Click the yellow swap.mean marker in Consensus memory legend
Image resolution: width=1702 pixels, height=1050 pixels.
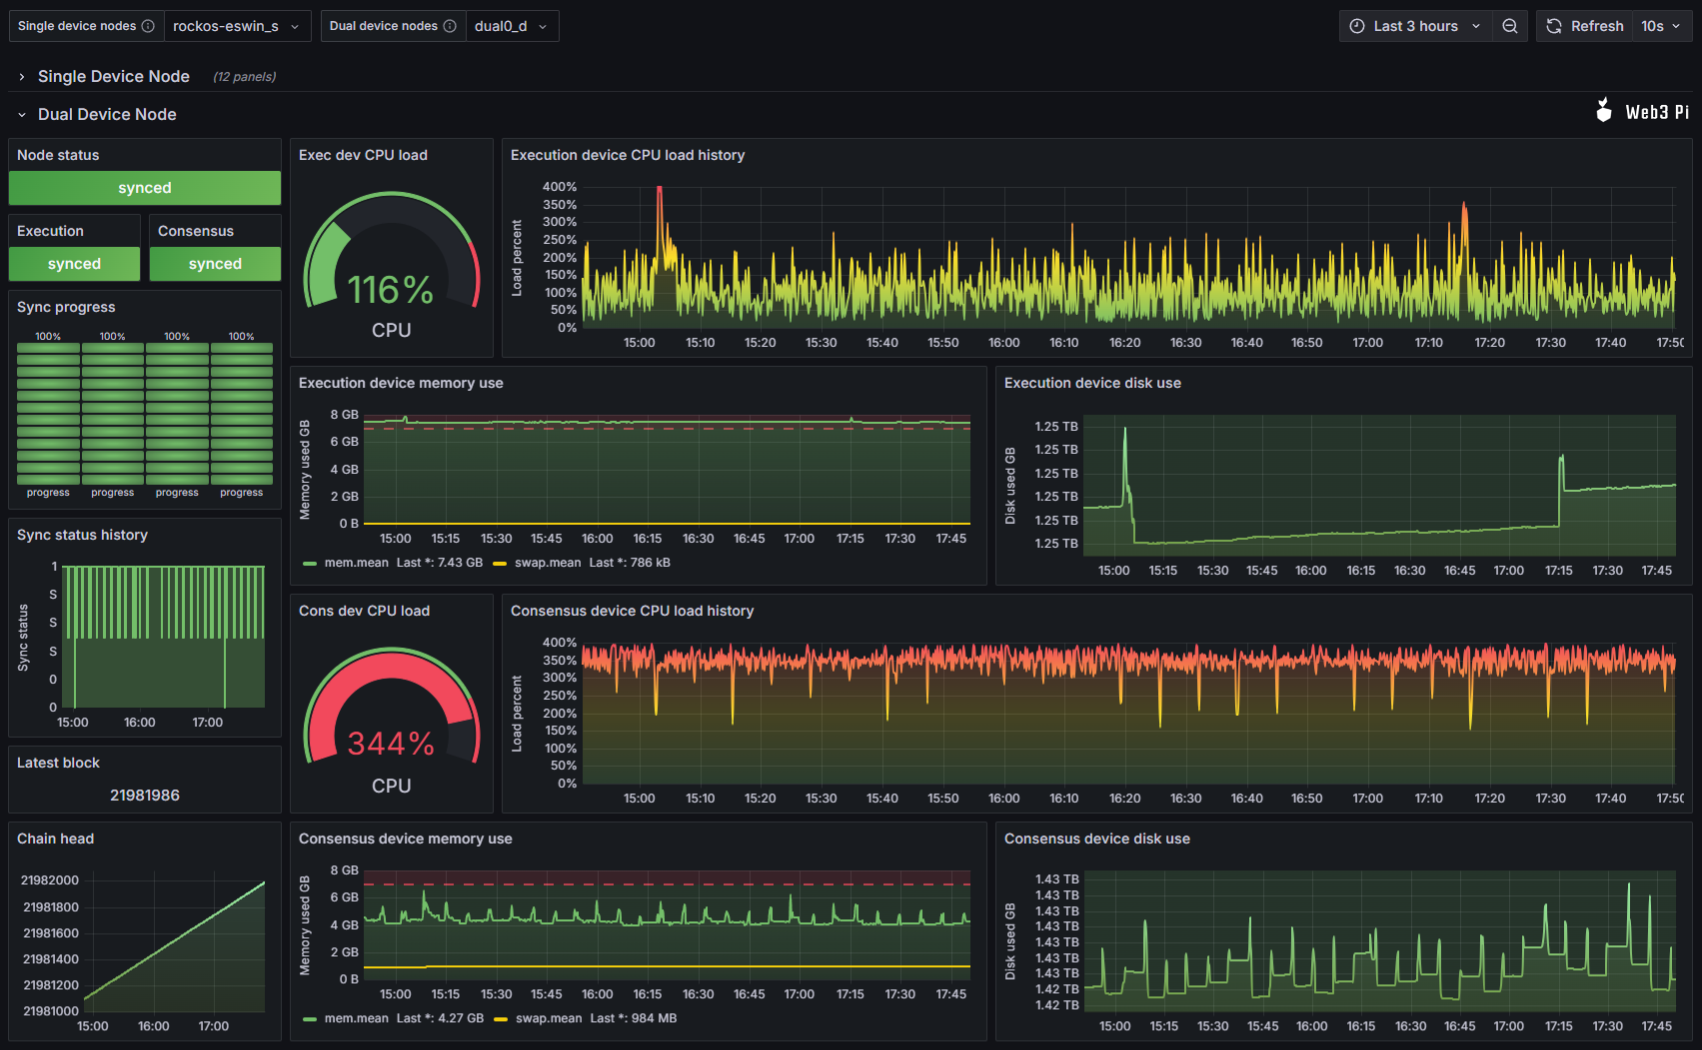tap(500, 1018)
